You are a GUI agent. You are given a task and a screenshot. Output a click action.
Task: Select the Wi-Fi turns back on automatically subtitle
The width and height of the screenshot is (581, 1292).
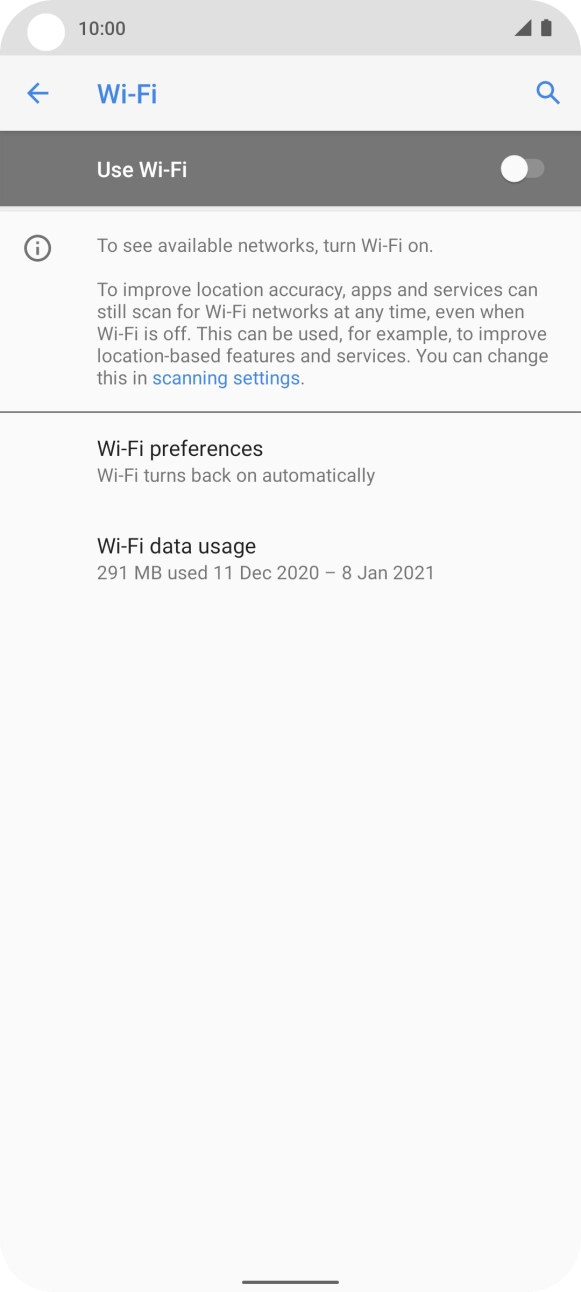[x=234, y=475]
